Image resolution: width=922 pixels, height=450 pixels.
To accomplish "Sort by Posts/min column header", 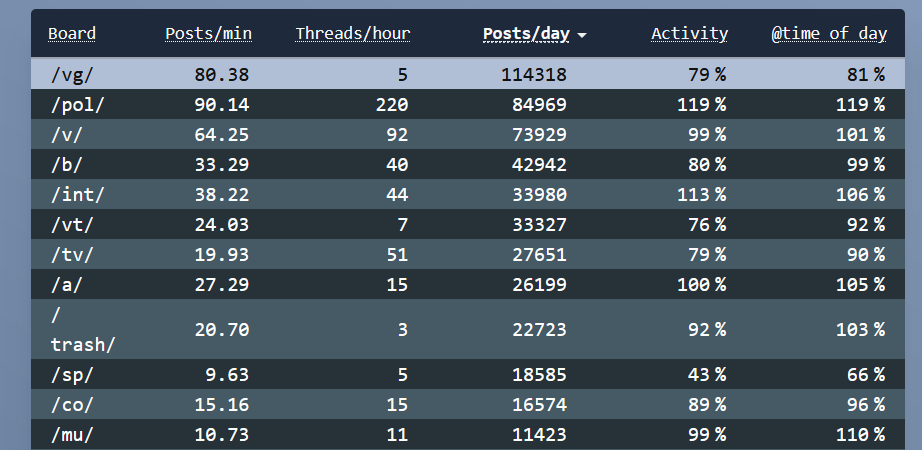I will click(x=208, y=34).
